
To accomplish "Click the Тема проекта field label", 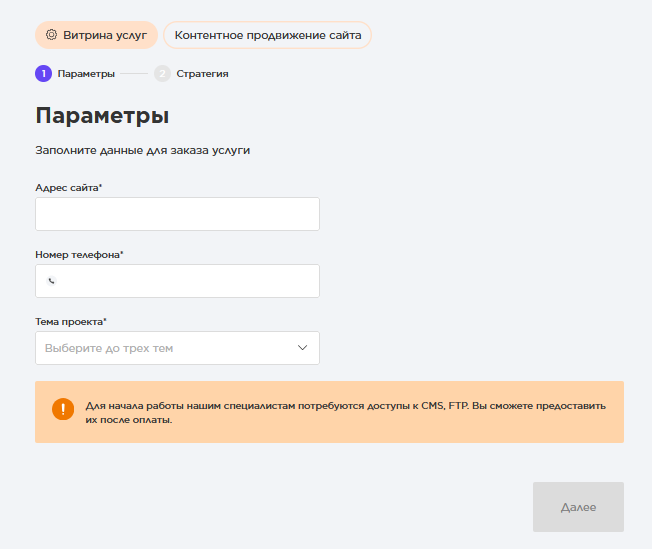I will (x=70, y=322).
